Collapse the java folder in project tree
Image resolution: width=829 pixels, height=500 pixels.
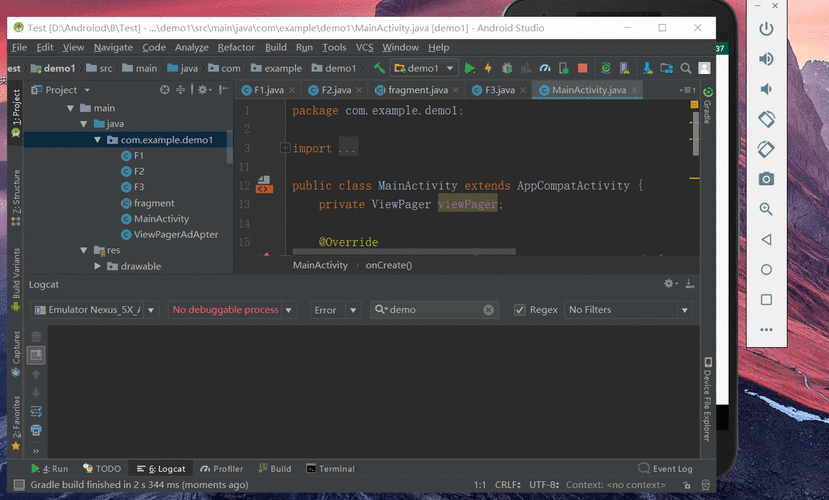84,124
